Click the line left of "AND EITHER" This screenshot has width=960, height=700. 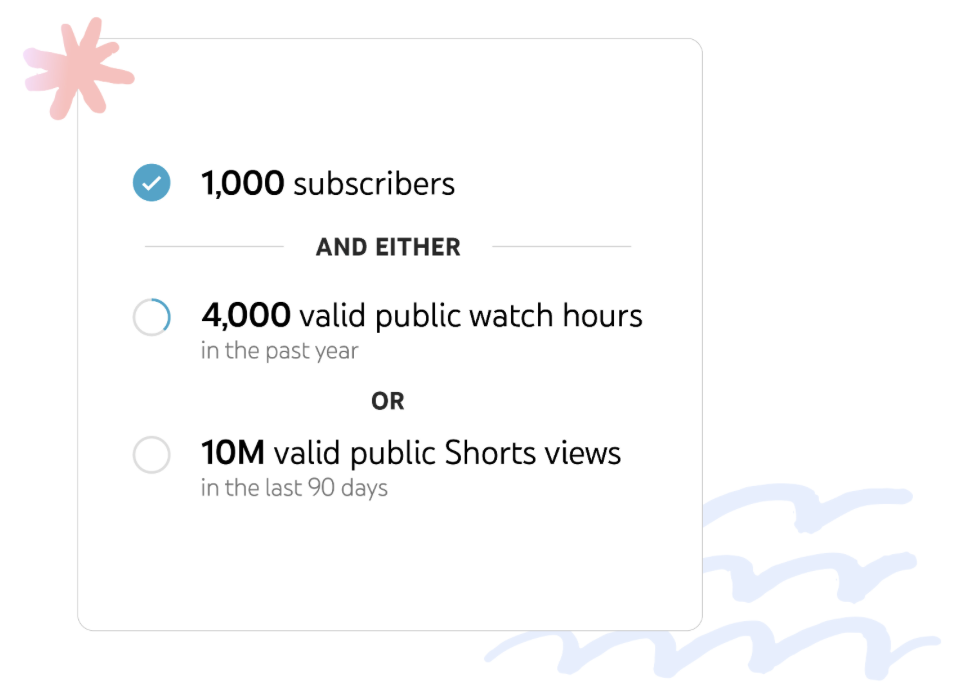pos(214,246)
